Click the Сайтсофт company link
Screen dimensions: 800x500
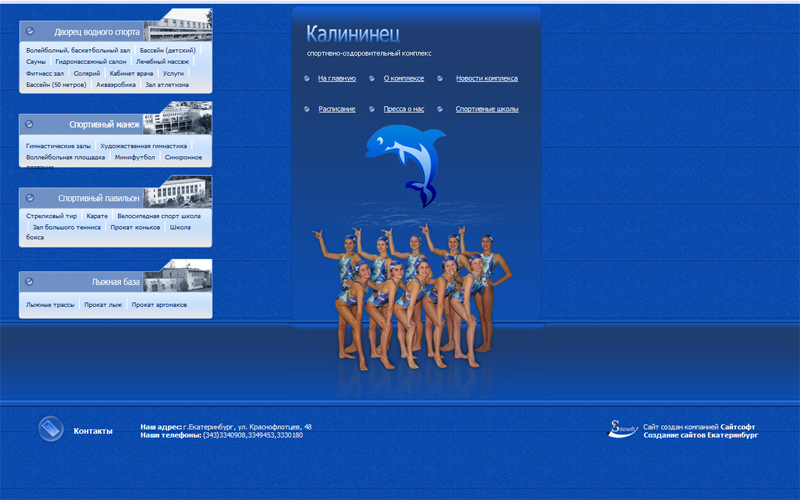click(738, 427)
